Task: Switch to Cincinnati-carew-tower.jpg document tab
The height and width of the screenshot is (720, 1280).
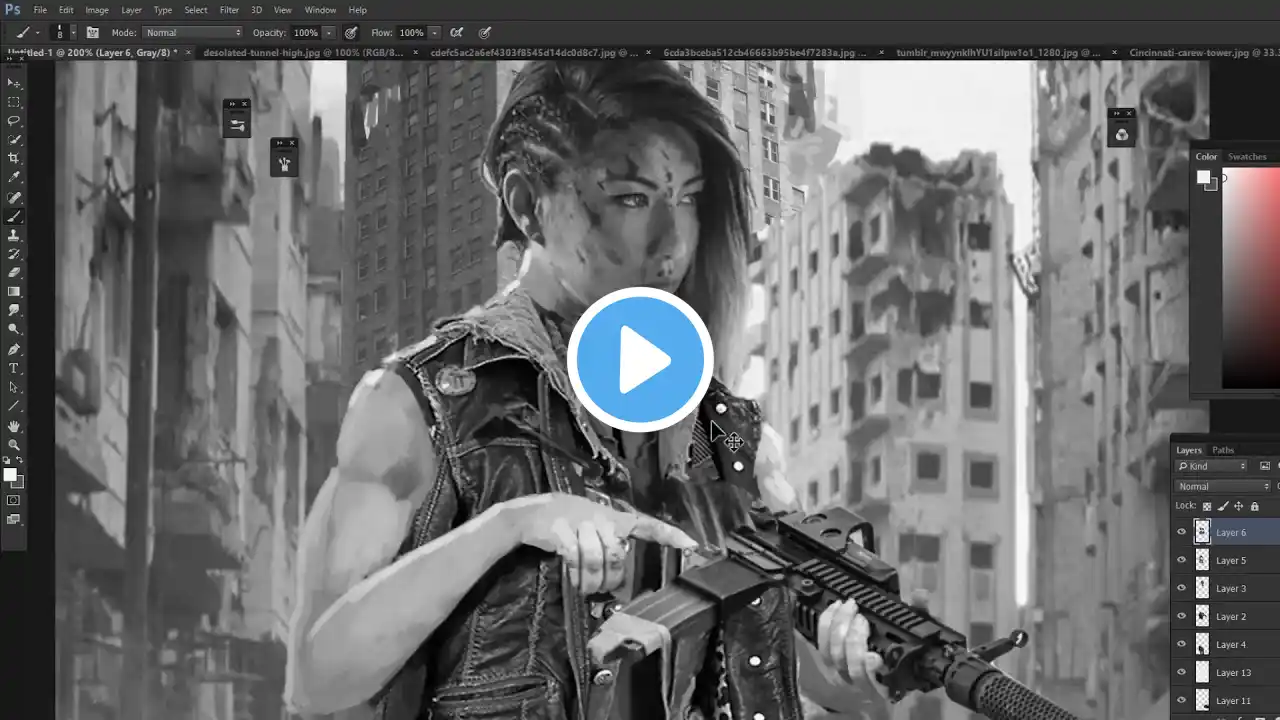Action: [x=1204, y=52]
